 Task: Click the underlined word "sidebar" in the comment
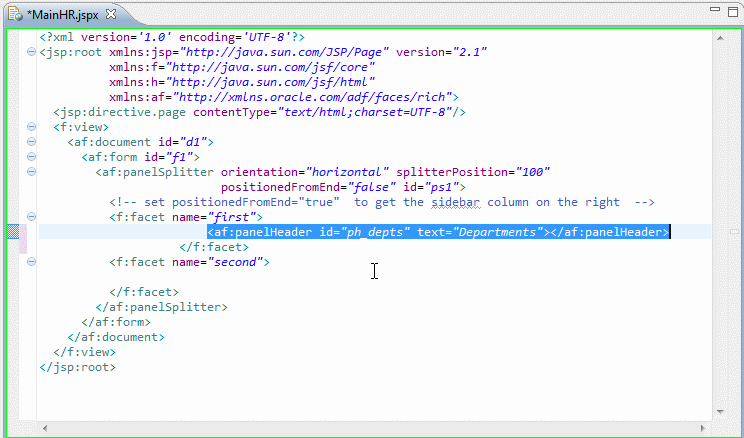point(456,202)
